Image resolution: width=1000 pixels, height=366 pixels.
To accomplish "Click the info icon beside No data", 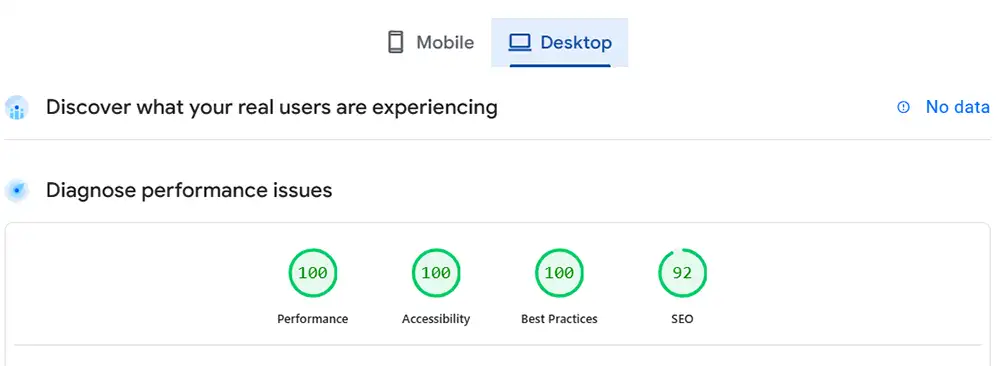I will click(x=903, y=107).
